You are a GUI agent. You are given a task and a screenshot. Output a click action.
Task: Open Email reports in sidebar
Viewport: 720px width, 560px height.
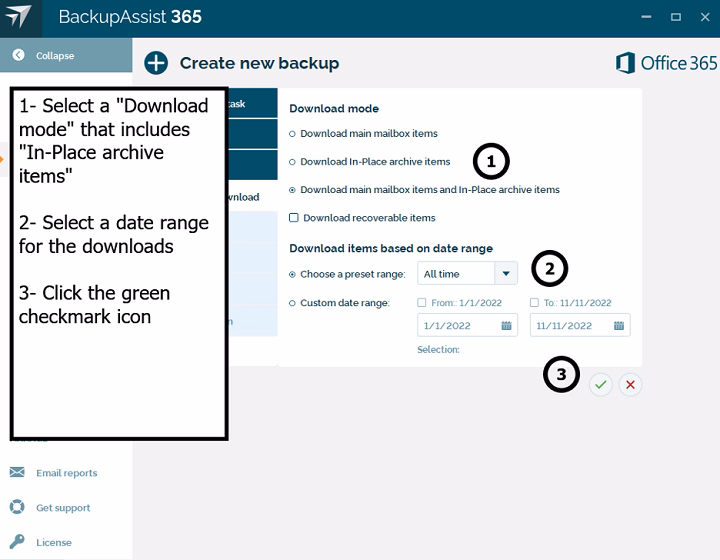tap(66, 473)
